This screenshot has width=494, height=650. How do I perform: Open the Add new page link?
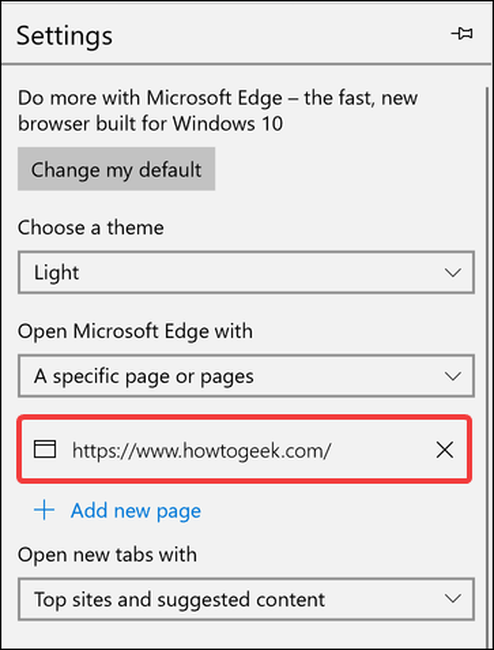click(136, 511)
